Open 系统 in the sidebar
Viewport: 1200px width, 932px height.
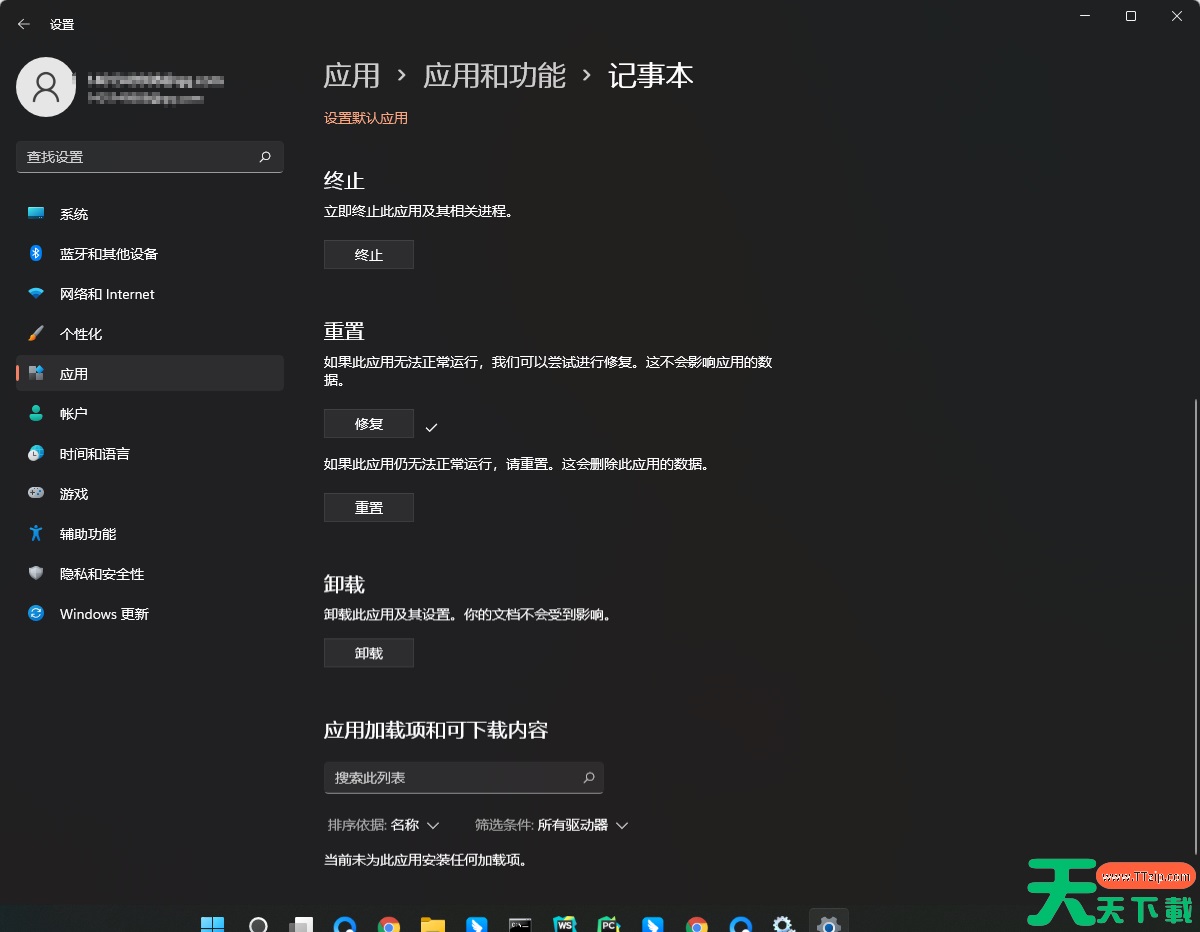pyautogui.click(x=150, y=214)
